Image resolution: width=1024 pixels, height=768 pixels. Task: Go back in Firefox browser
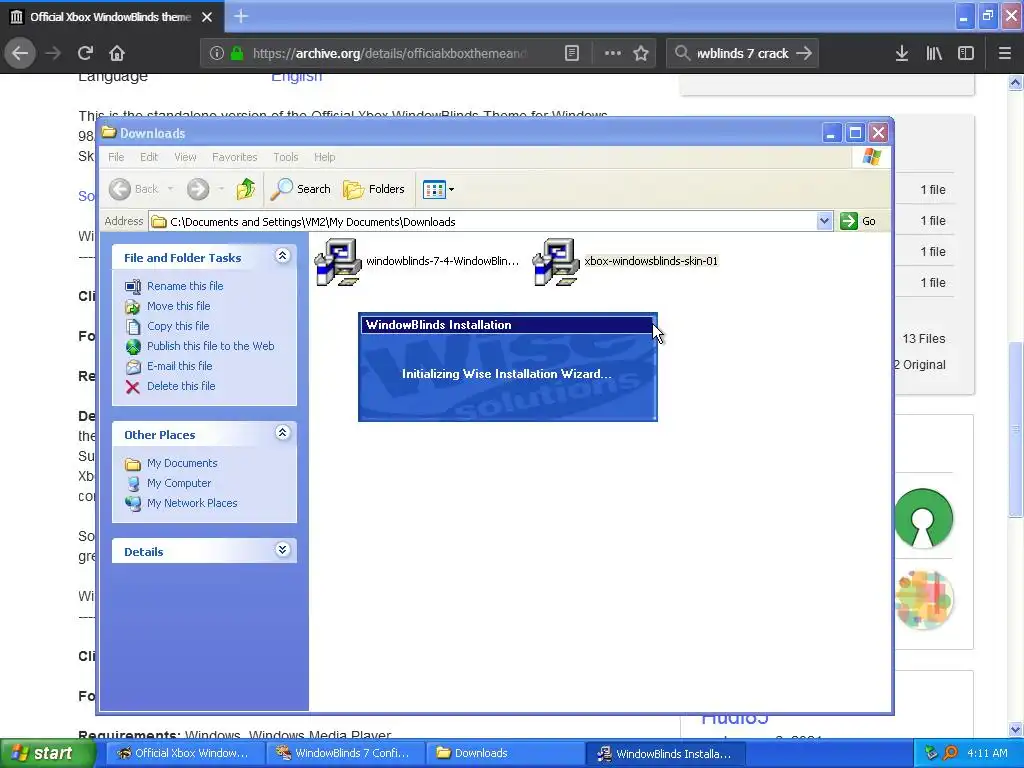coord(20,53)
